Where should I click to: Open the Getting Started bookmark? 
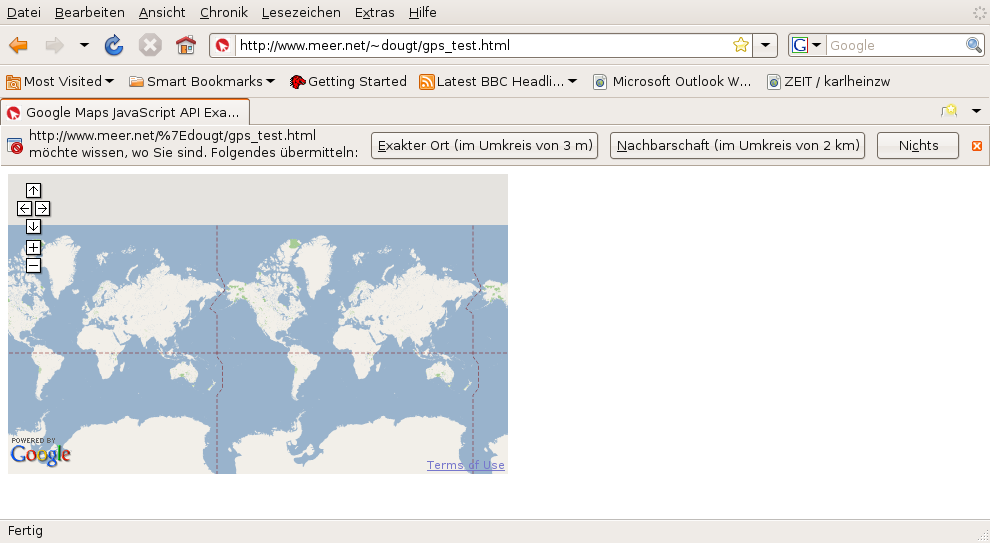tap(348, 81)
